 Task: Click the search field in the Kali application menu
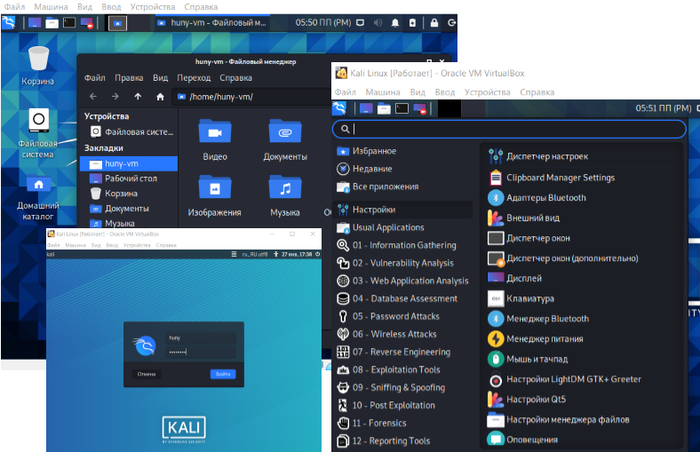click(x=509, y=129)
